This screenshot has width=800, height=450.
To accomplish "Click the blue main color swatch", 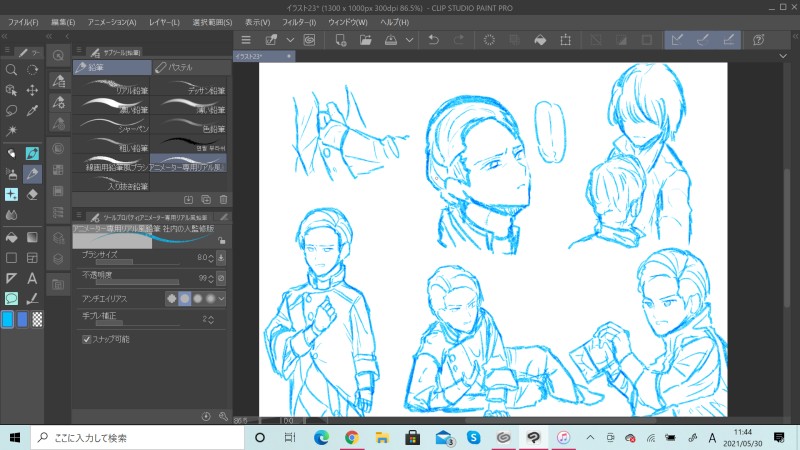I will (x=8, y=319).
